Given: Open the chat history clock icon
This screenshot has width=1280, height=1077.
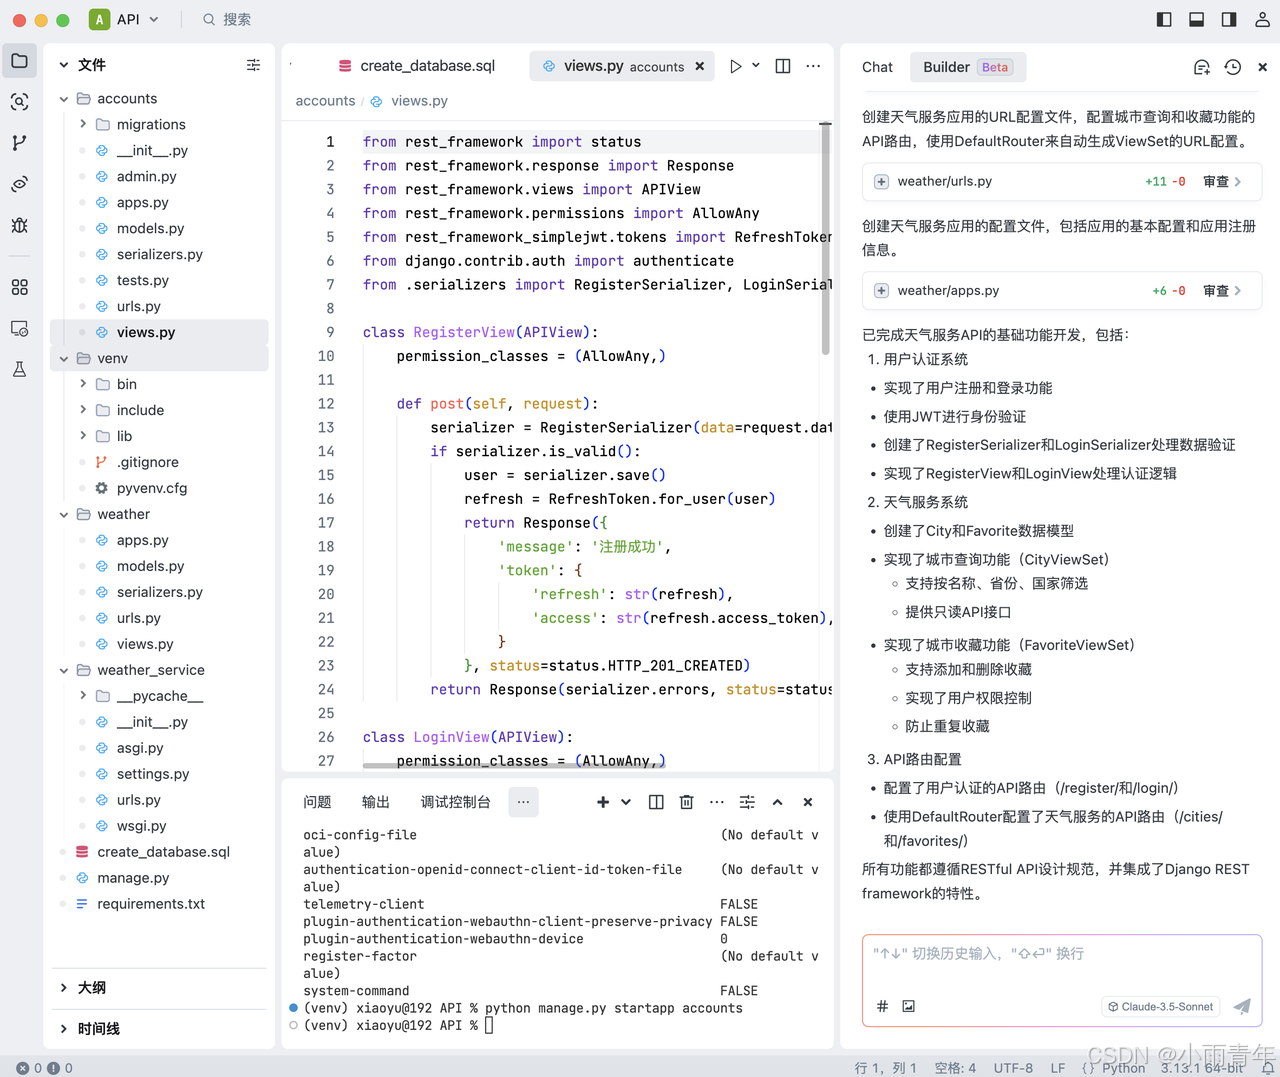Looking at the screenshot, I should click(1233, 67).
